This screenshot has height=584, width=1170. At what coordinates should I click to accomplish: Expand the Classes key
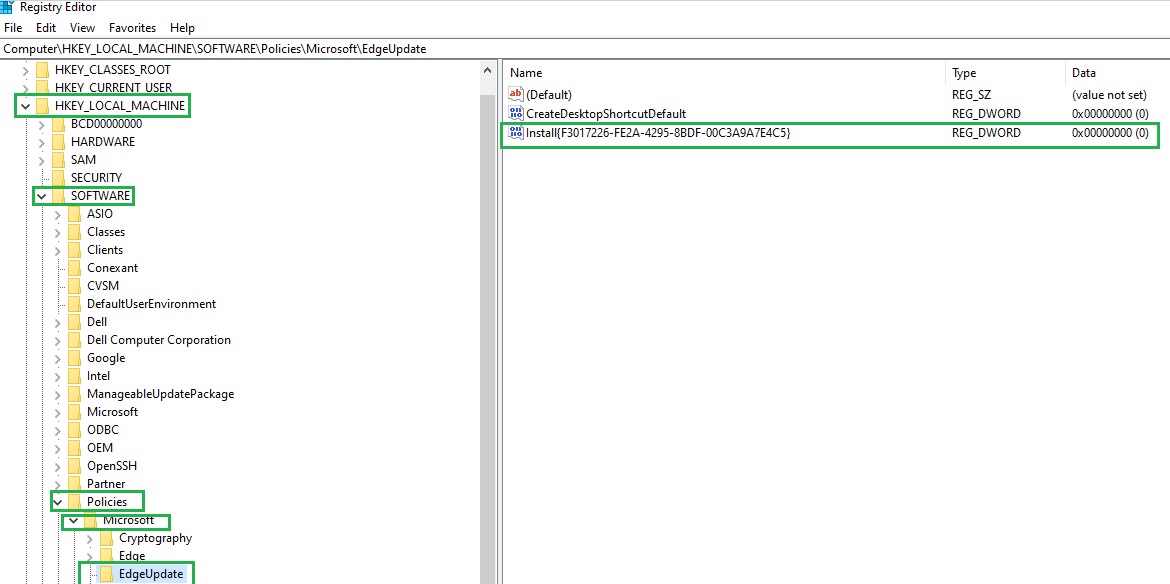click(x=58, y=232)
